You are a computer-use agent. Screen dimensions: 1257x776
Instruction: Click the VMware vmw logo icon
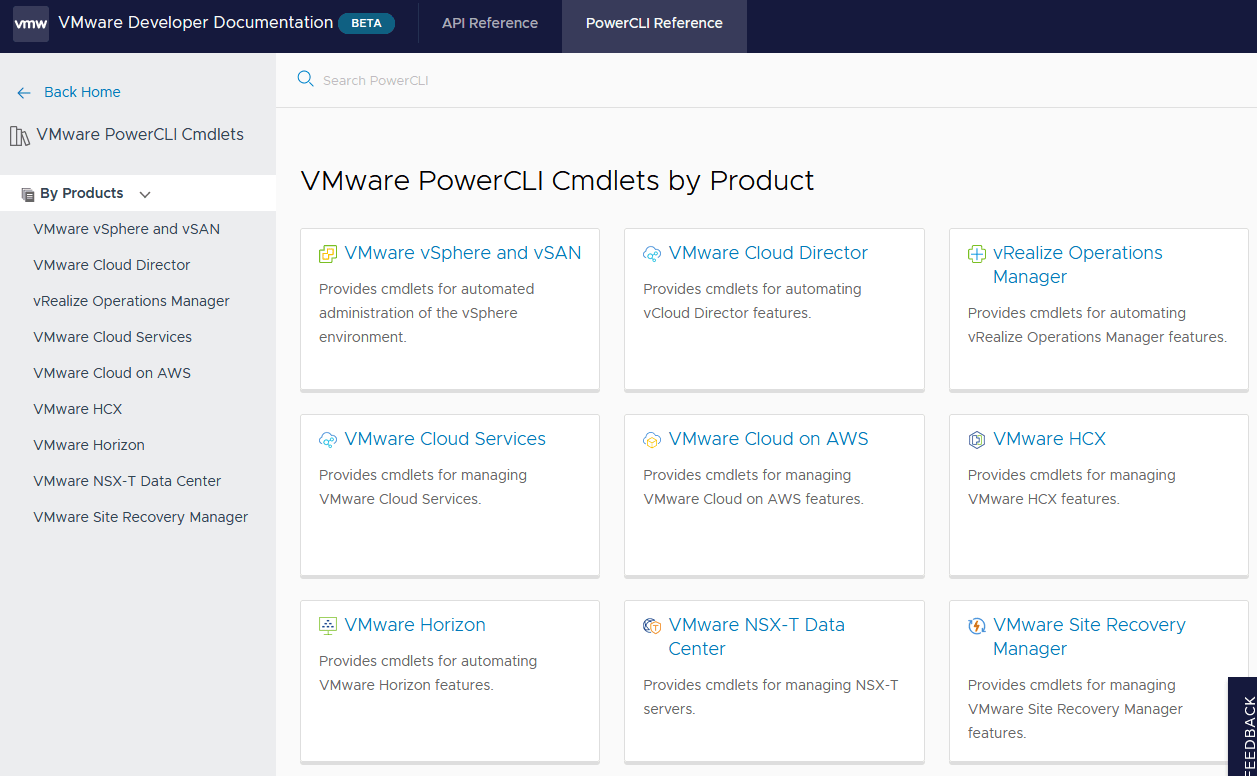pos(31,23)
